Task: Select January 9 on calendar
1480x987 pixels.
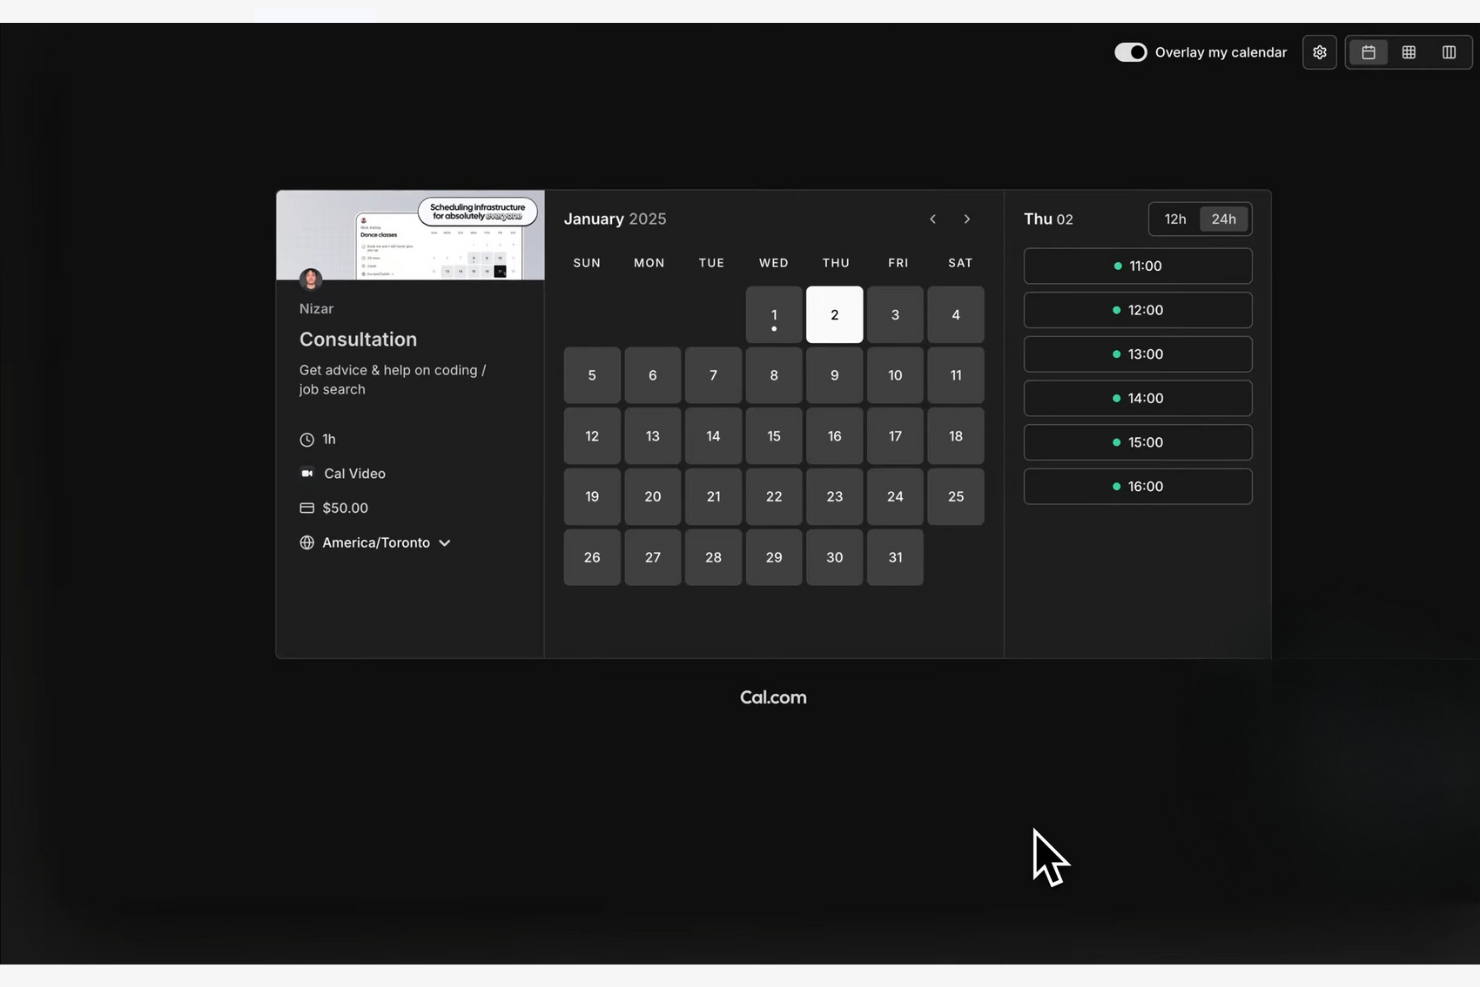Action: [x=834, y=375]
